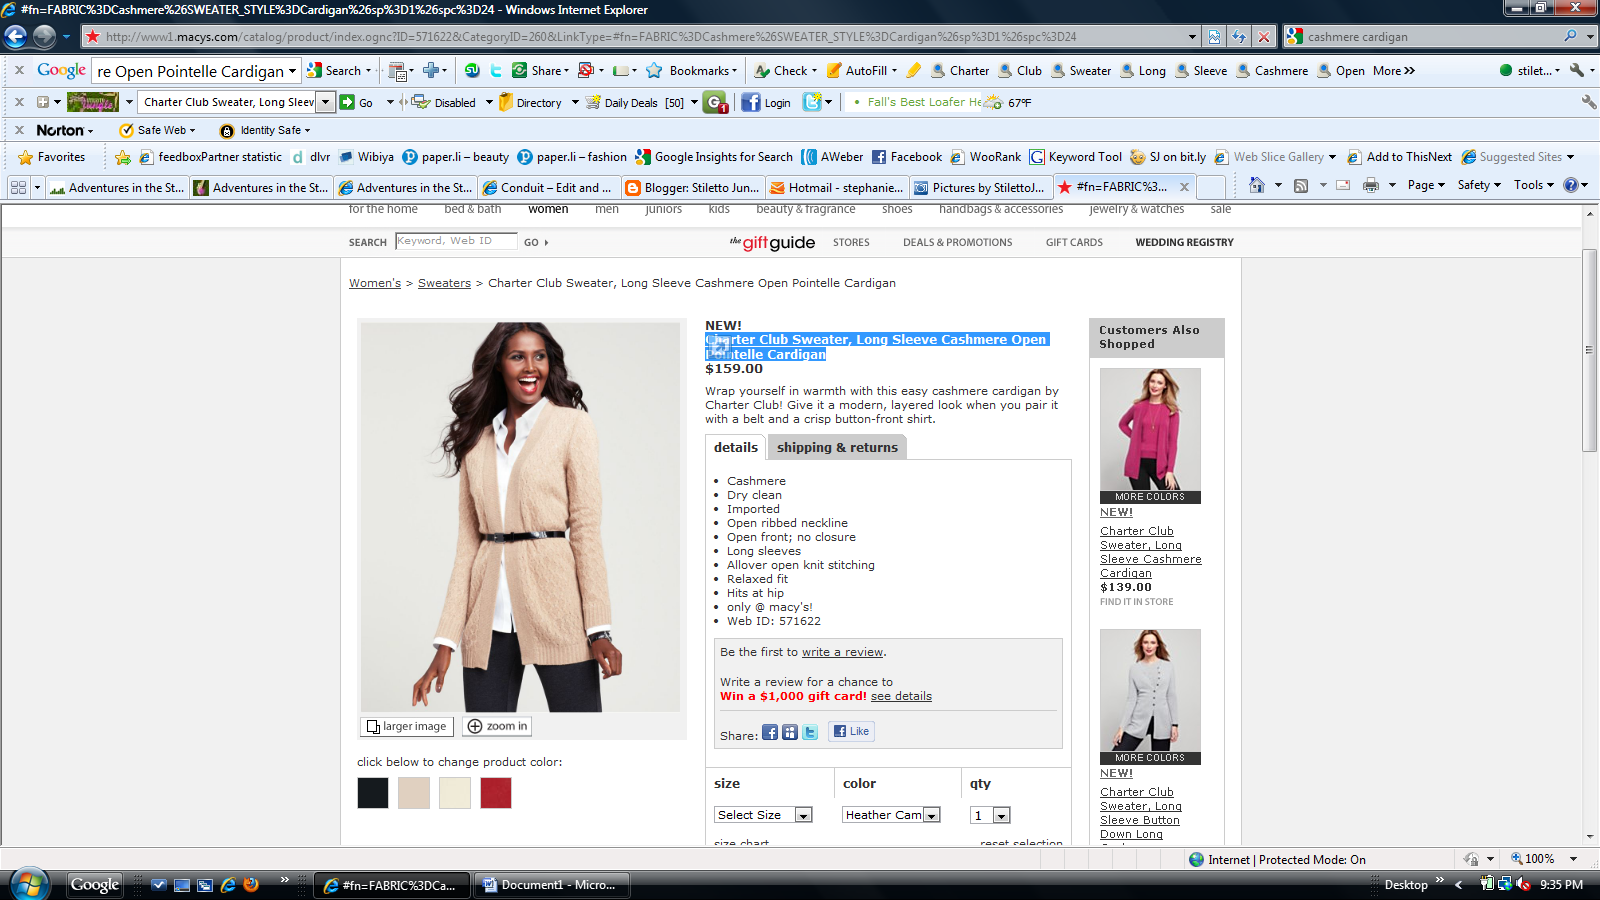Open the Wibiya favorites bar link

366,157
